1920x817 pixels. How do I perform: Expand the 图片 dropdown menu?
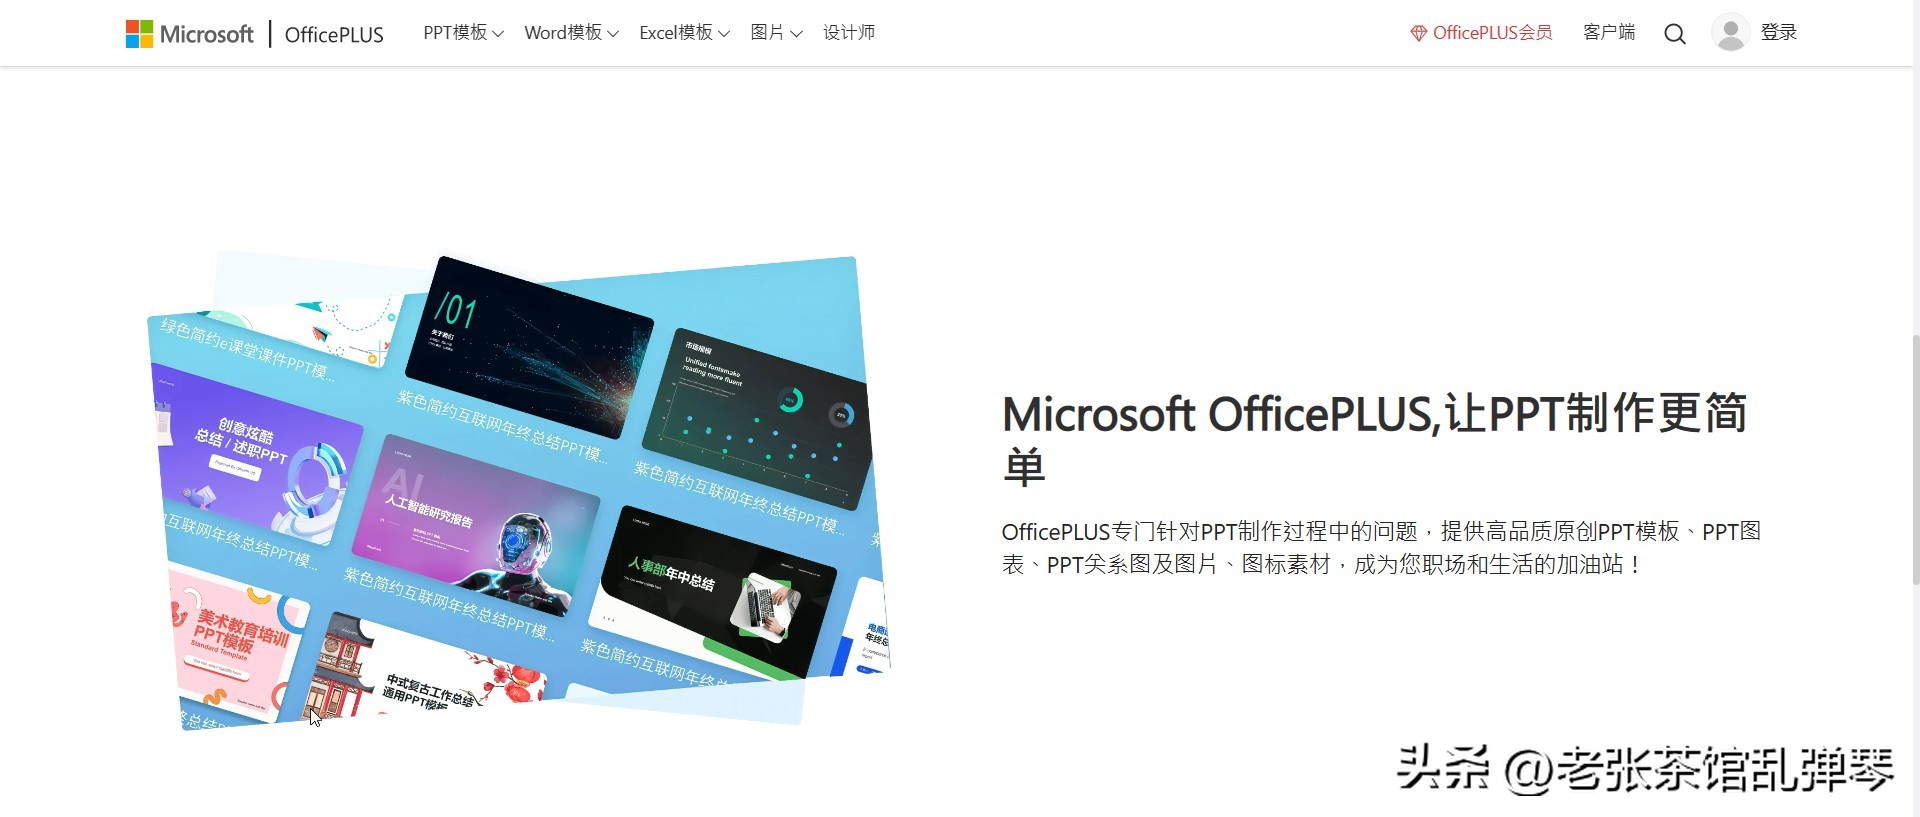tap(776, 33)
